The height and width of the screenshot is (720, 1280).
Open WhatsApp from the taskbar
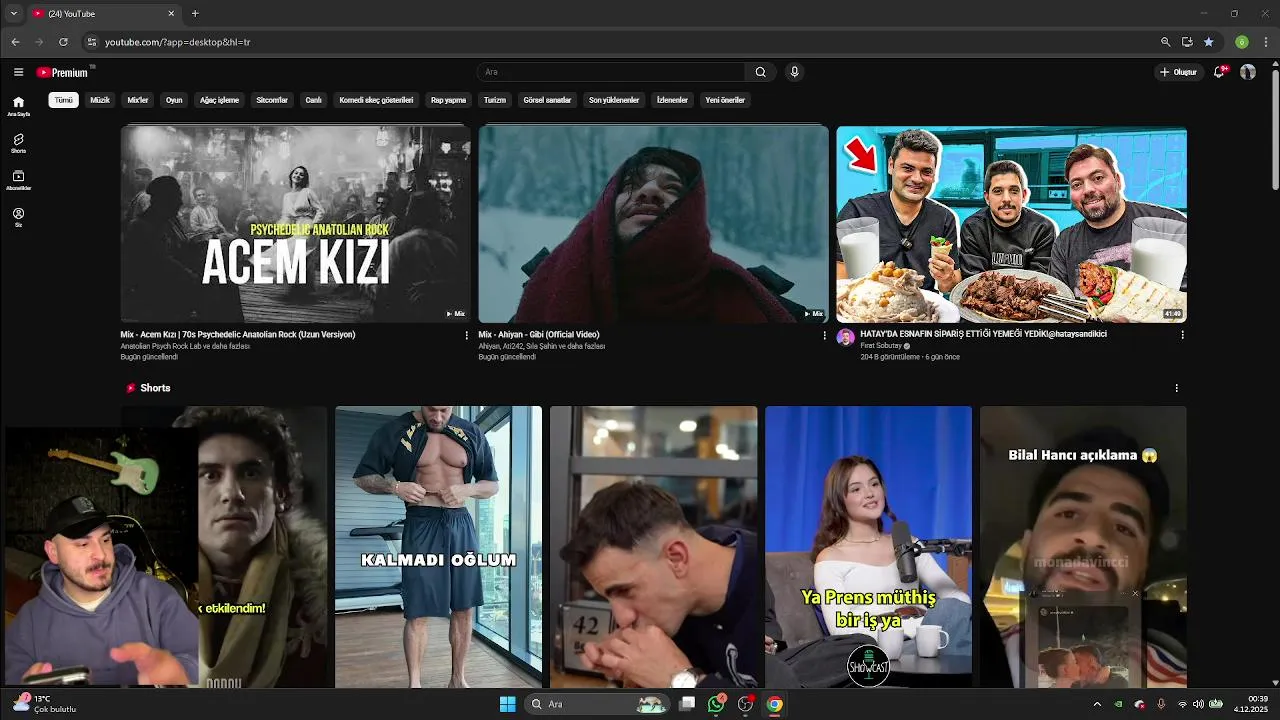click(716, 704)
